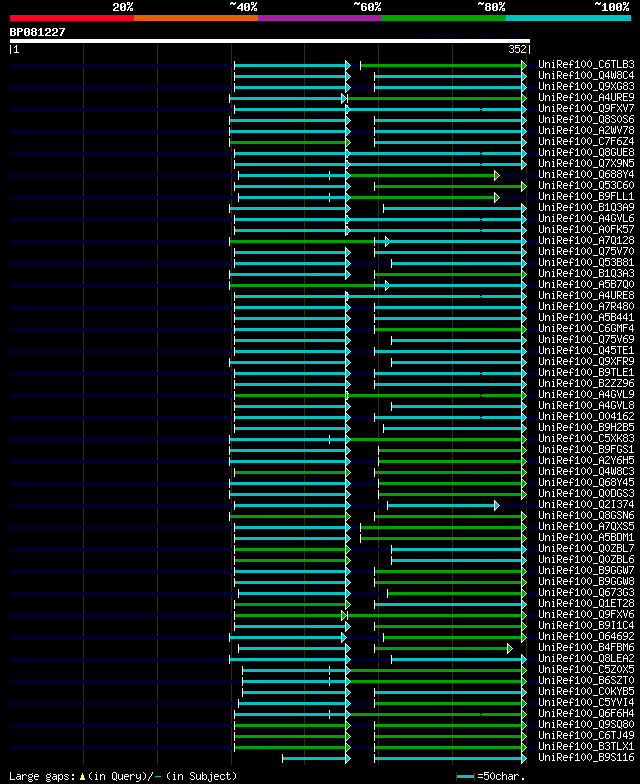Select hit label UniRef100_B2ZZ96
Screen dimensions: 640x784
pyautogui.click(x=586, y=384)
